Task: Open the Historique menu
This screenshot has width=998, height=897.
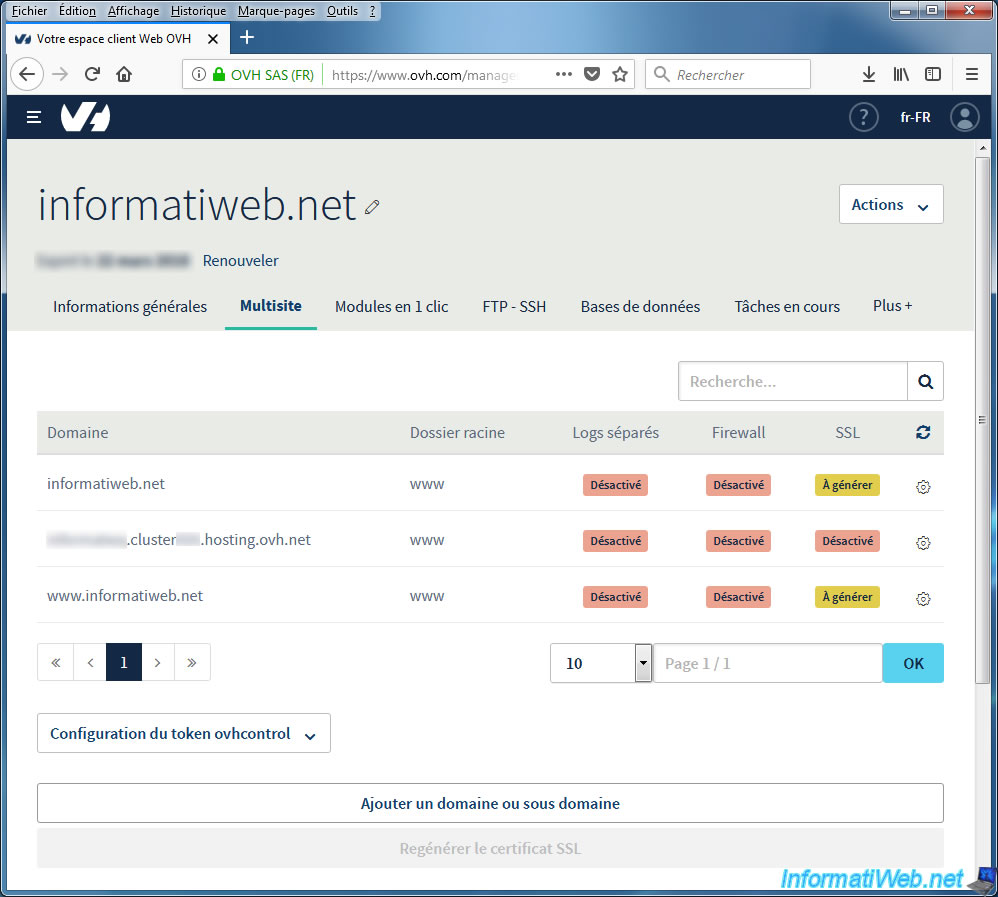Action: pyautogui.click(x=198, y=11)
